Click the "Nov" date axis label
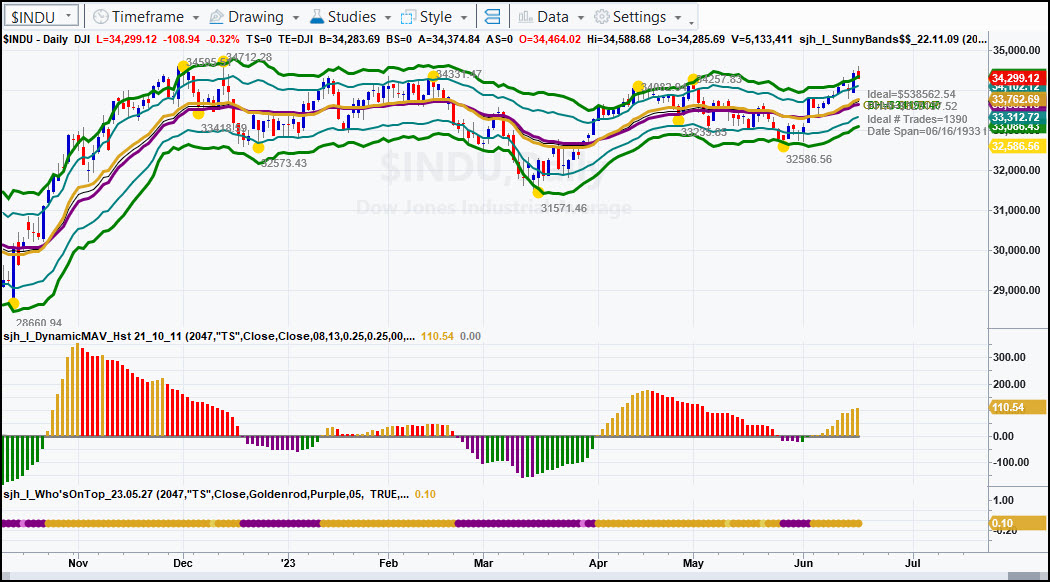Viewport: 1050px width, 582px height. point(78,563)
